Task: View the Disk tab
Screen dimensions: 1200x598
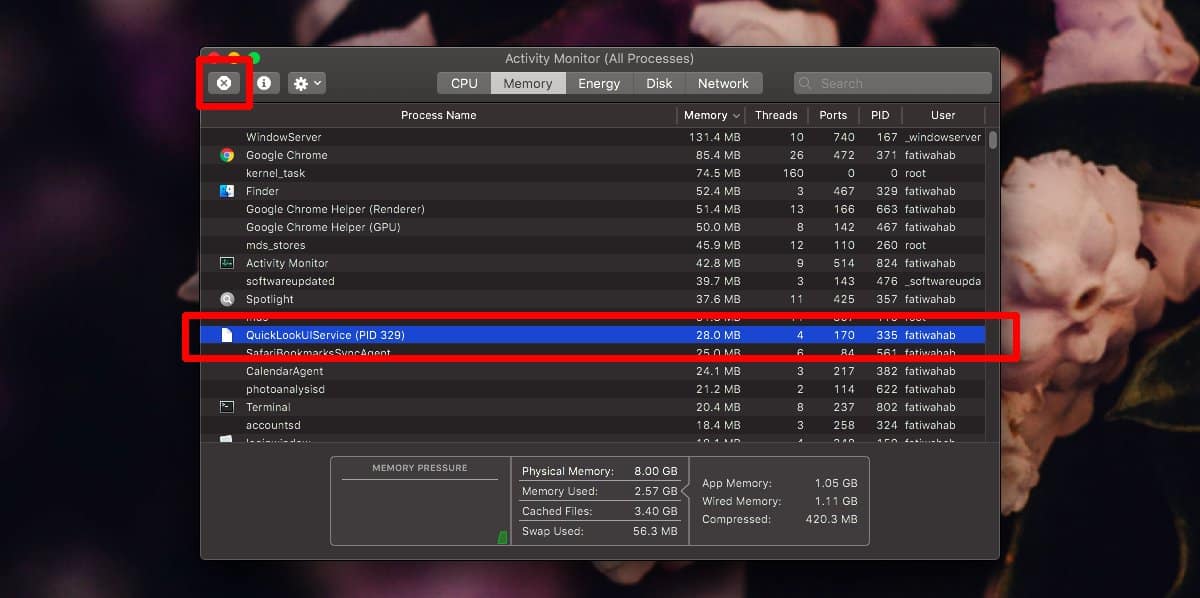Action: (x=659, y=83)
